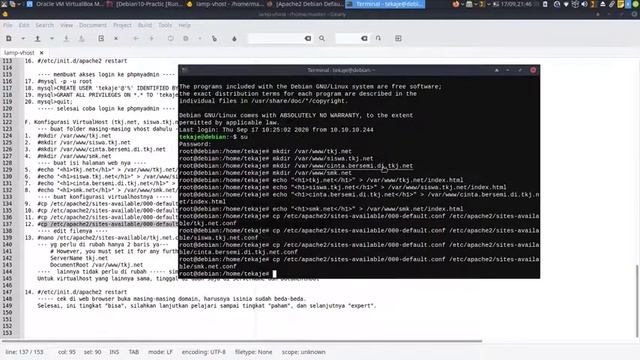Click the Run/Execute toolbar icon

pos(214,38)
